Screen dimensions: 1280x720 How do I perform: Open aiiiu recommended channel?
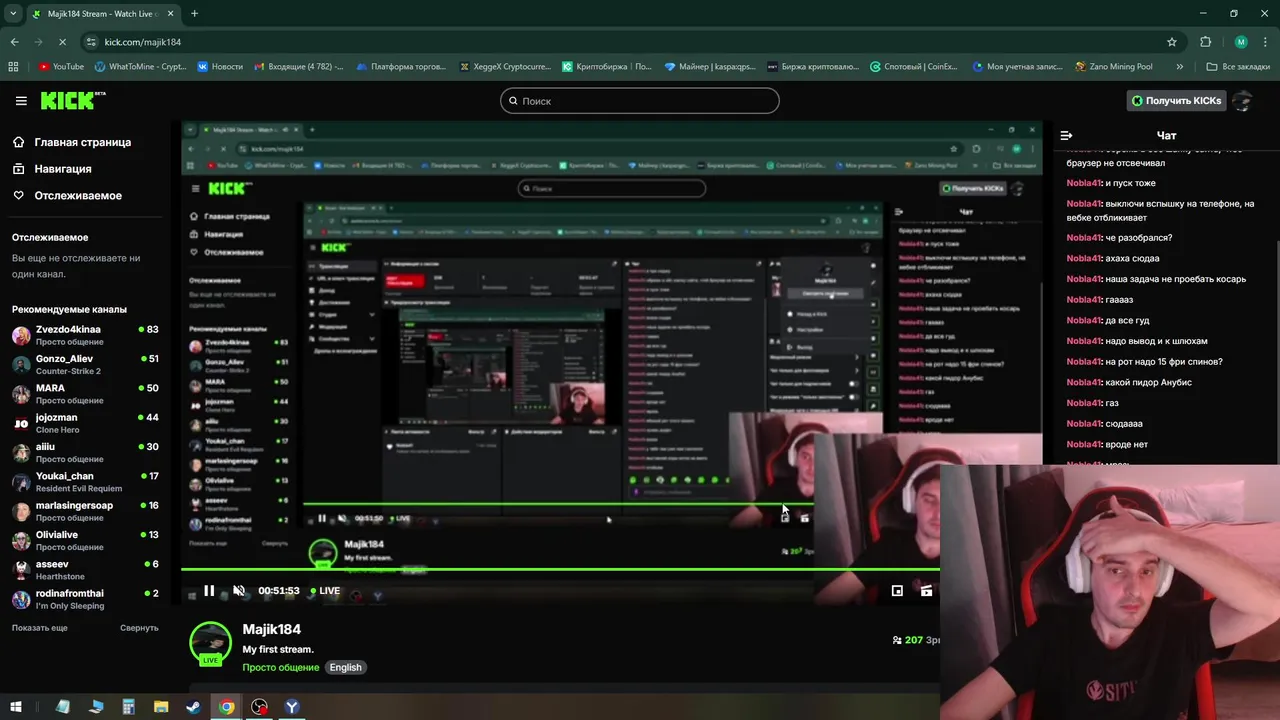click(85, 452)
